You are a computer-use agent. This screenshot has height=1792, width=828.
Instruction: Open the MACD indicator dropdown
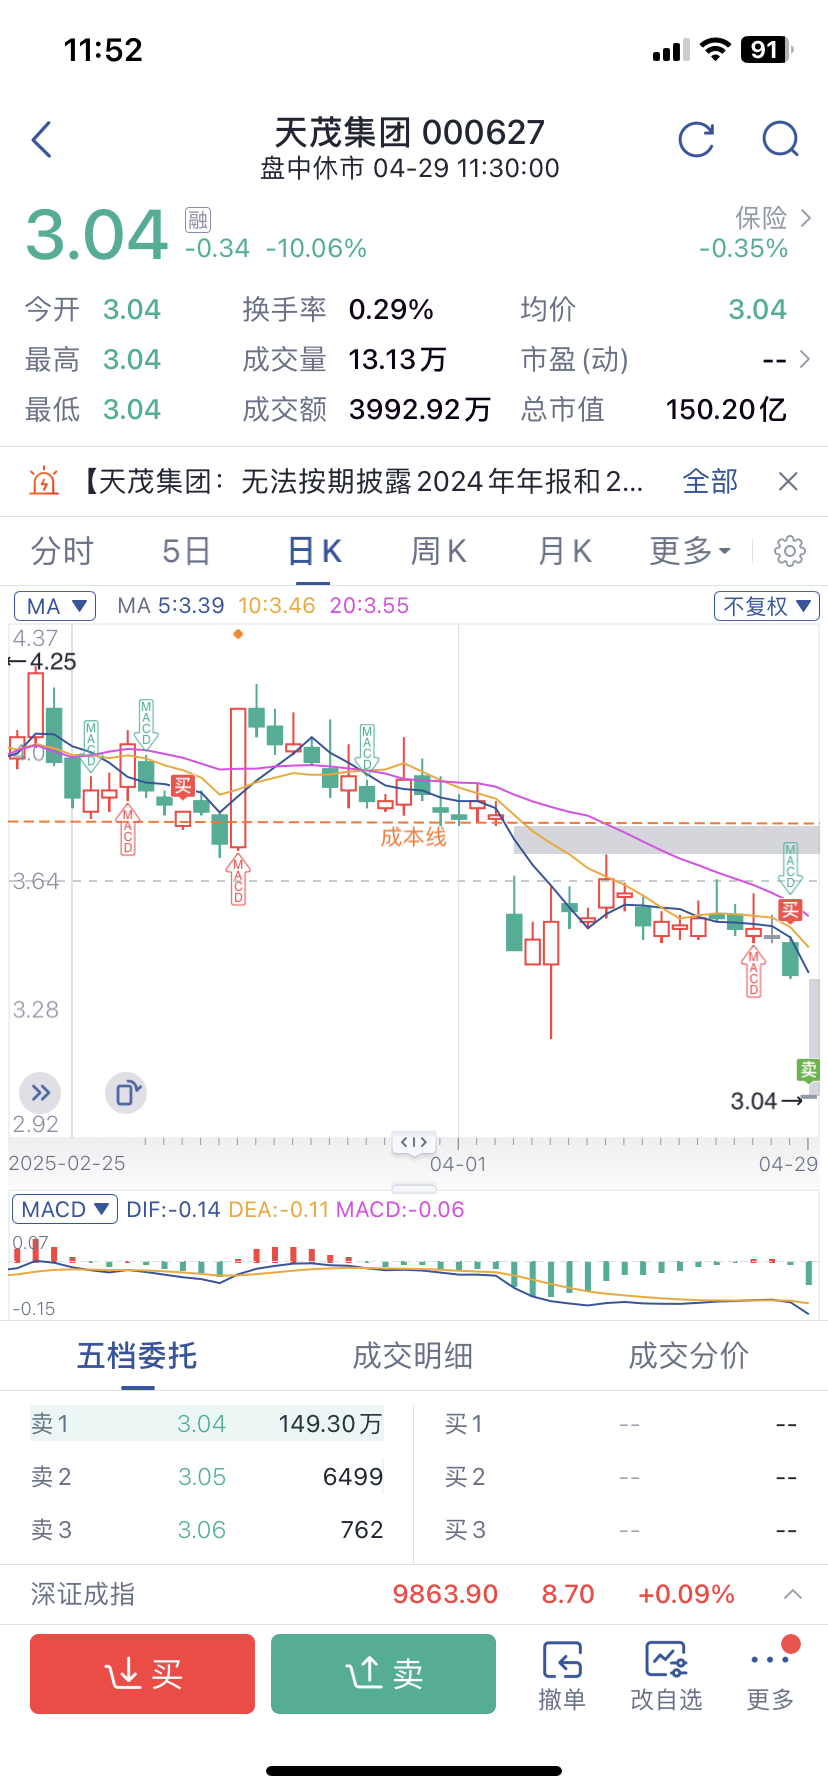point(65,1209)
